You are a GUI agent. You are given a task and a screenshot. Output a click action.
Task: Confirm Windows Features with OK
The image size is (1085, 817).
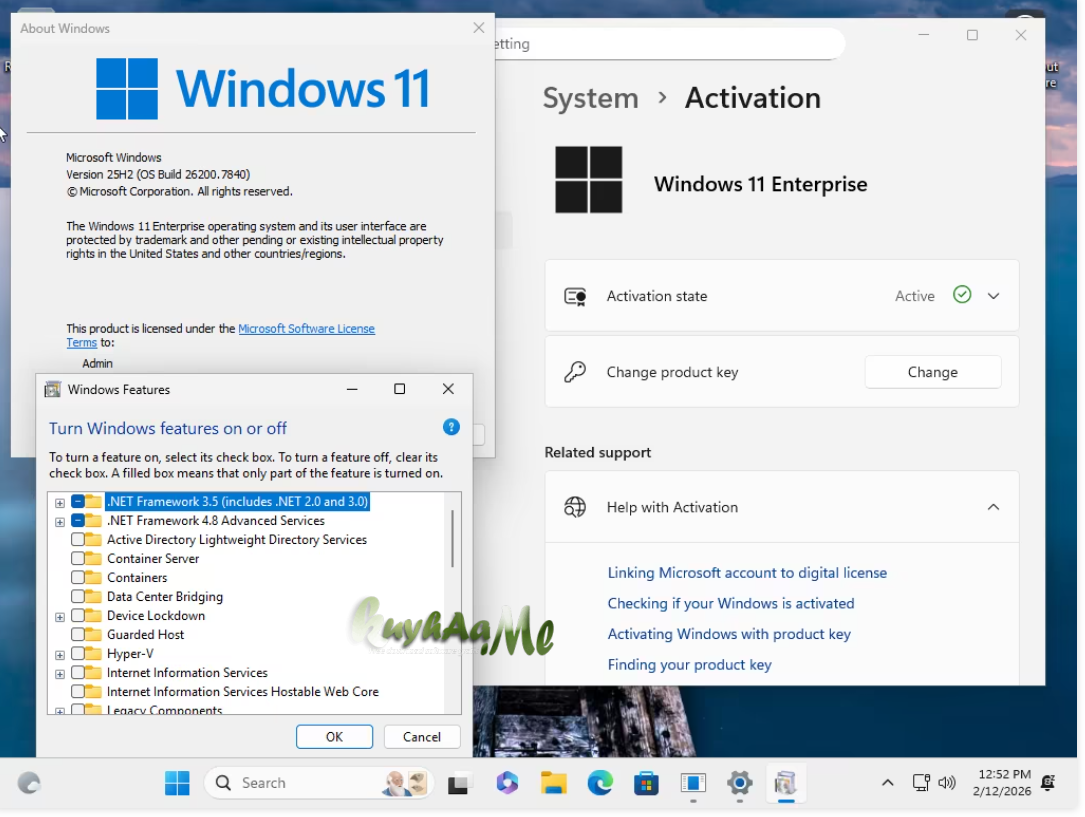coord(334,737)
